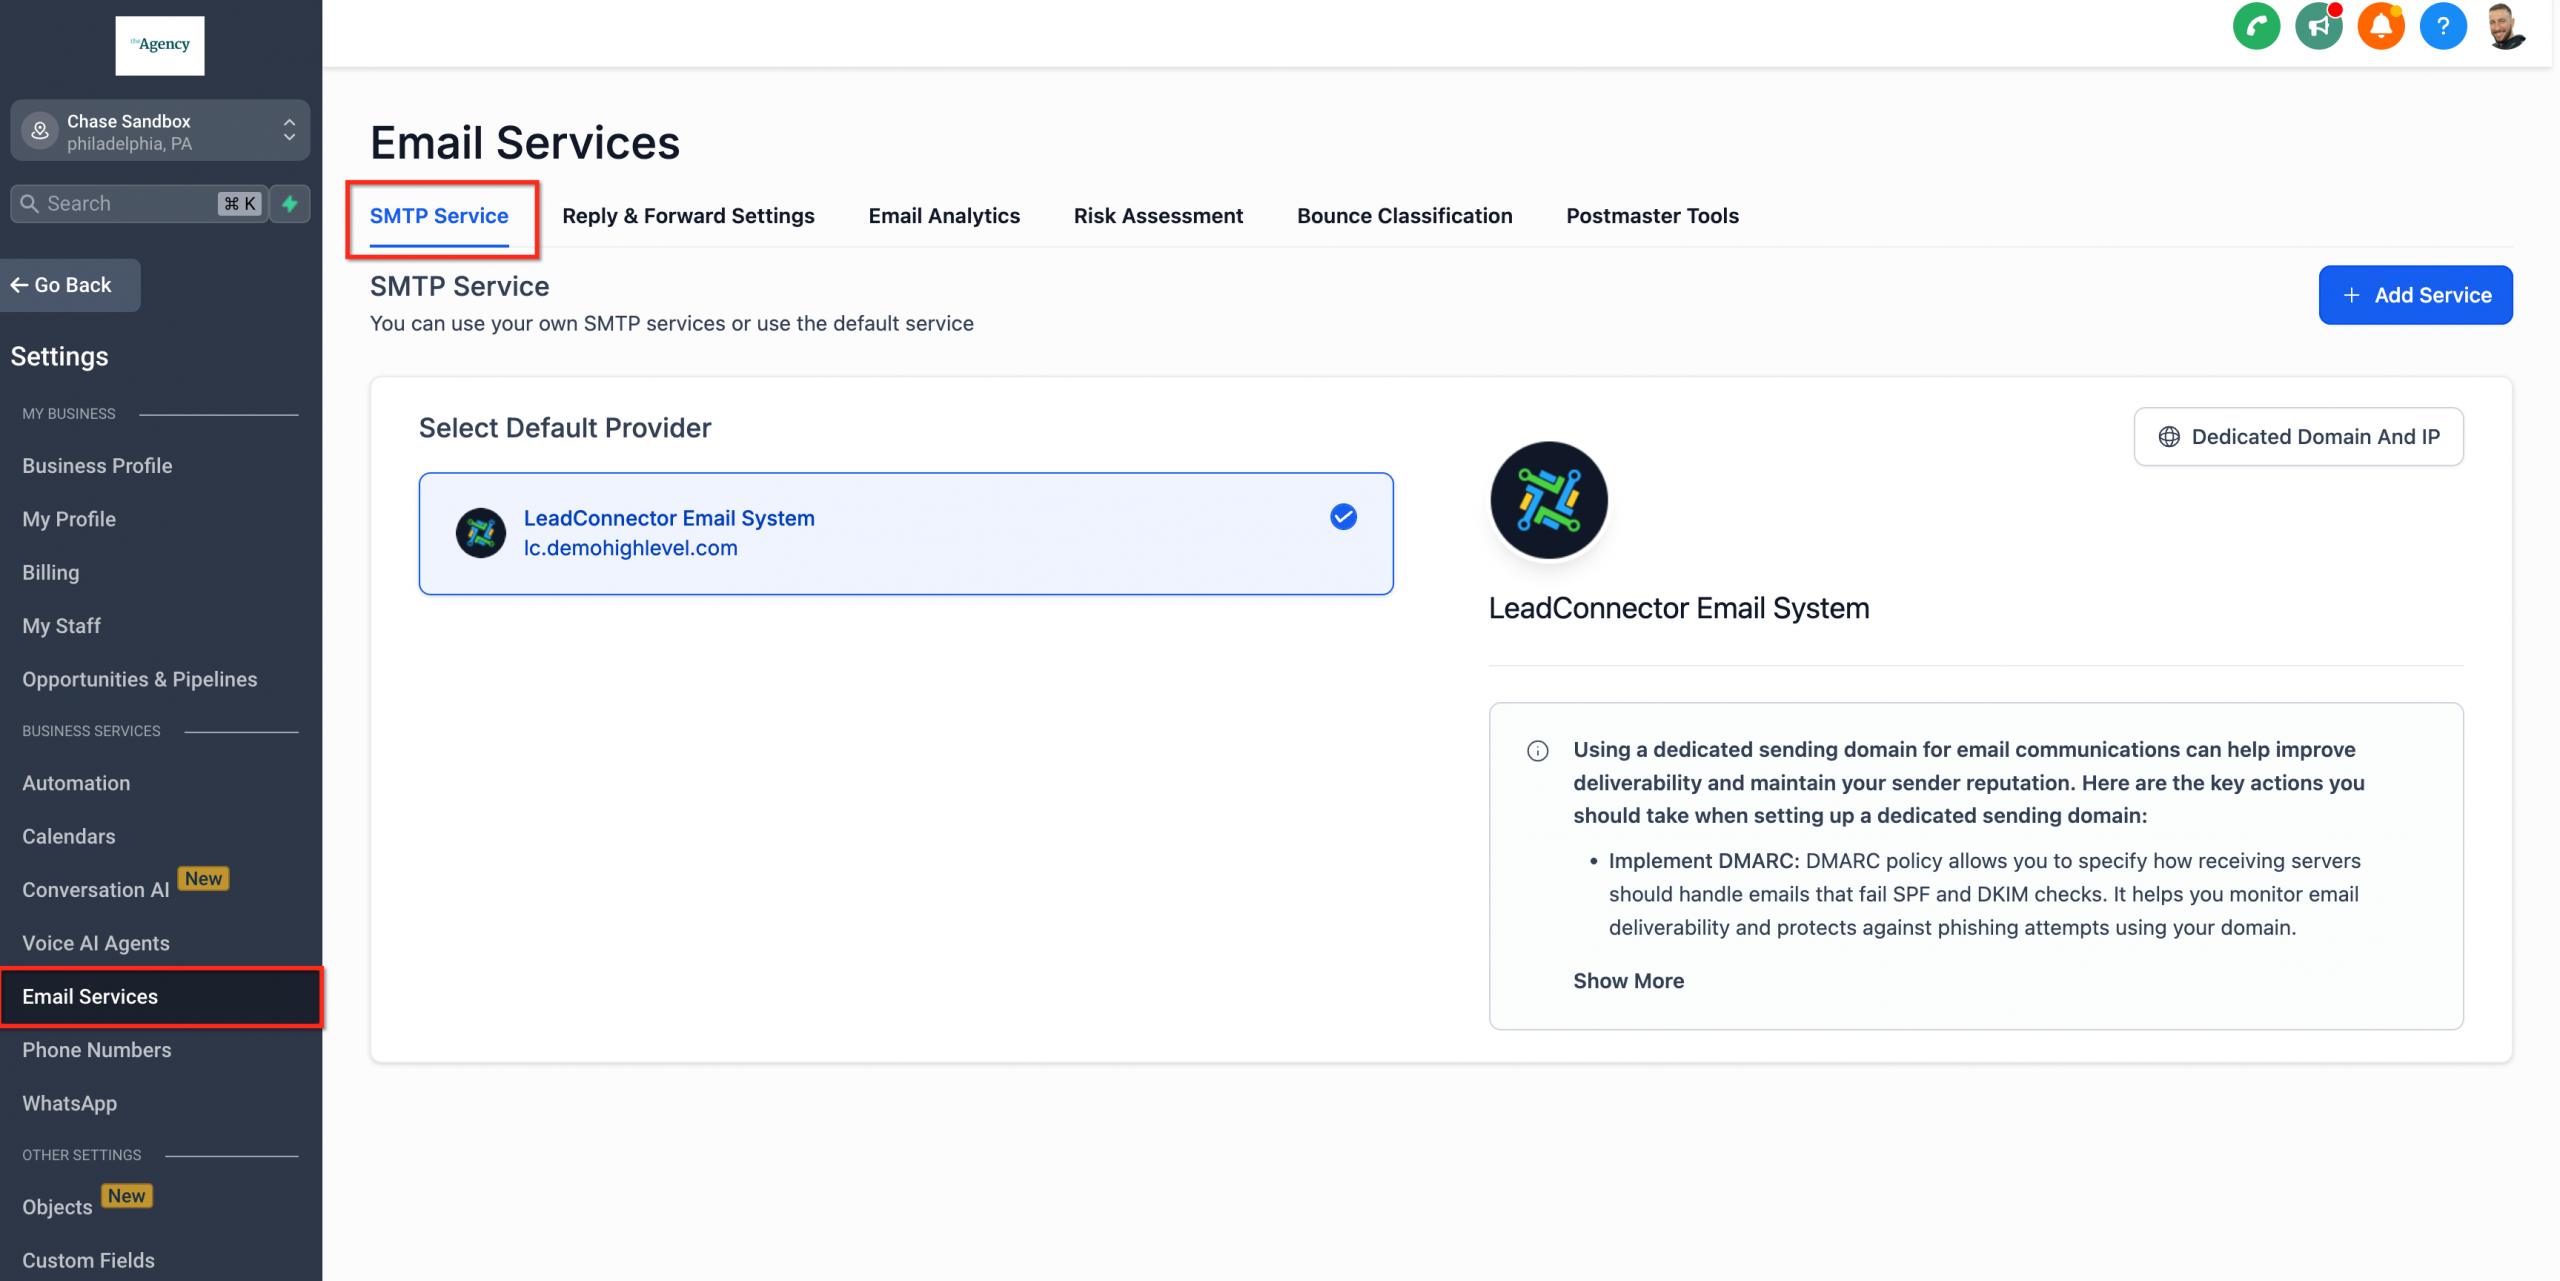
Task: Click the Show More link
Action: pos(1628,981)
